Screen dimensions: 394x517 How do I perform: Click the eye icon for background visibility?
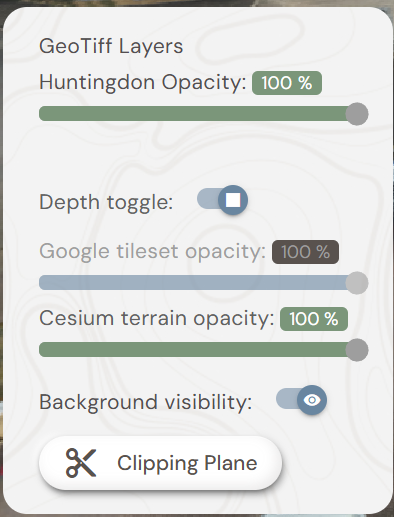click(312, 400)
